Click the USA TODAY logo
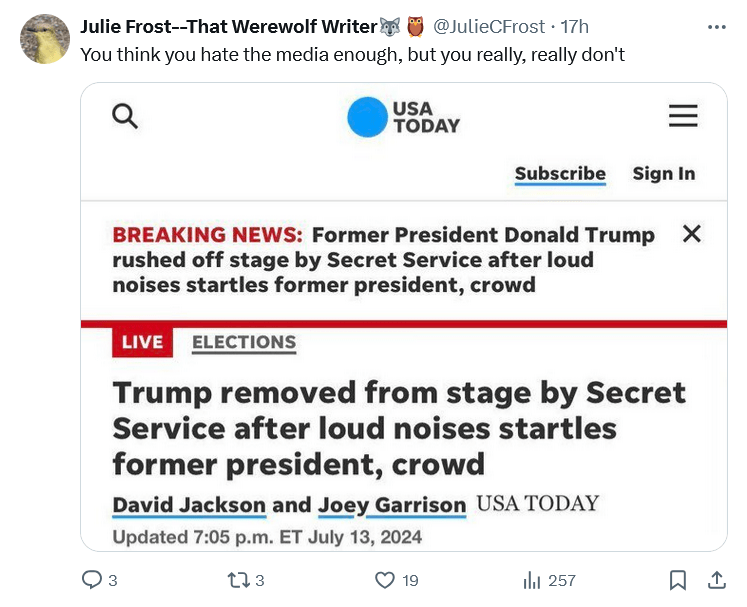 (404, 117)
